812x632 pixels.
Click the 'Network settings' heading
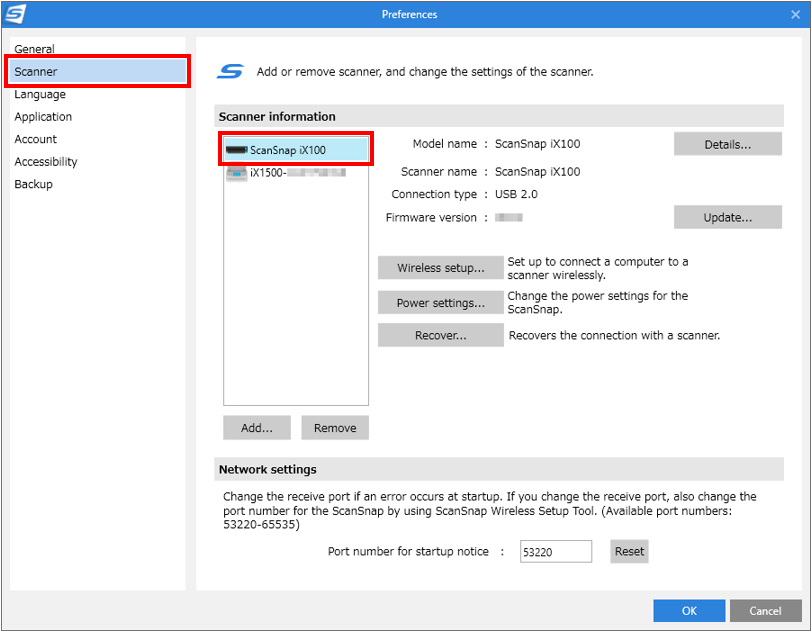point(268,469)
